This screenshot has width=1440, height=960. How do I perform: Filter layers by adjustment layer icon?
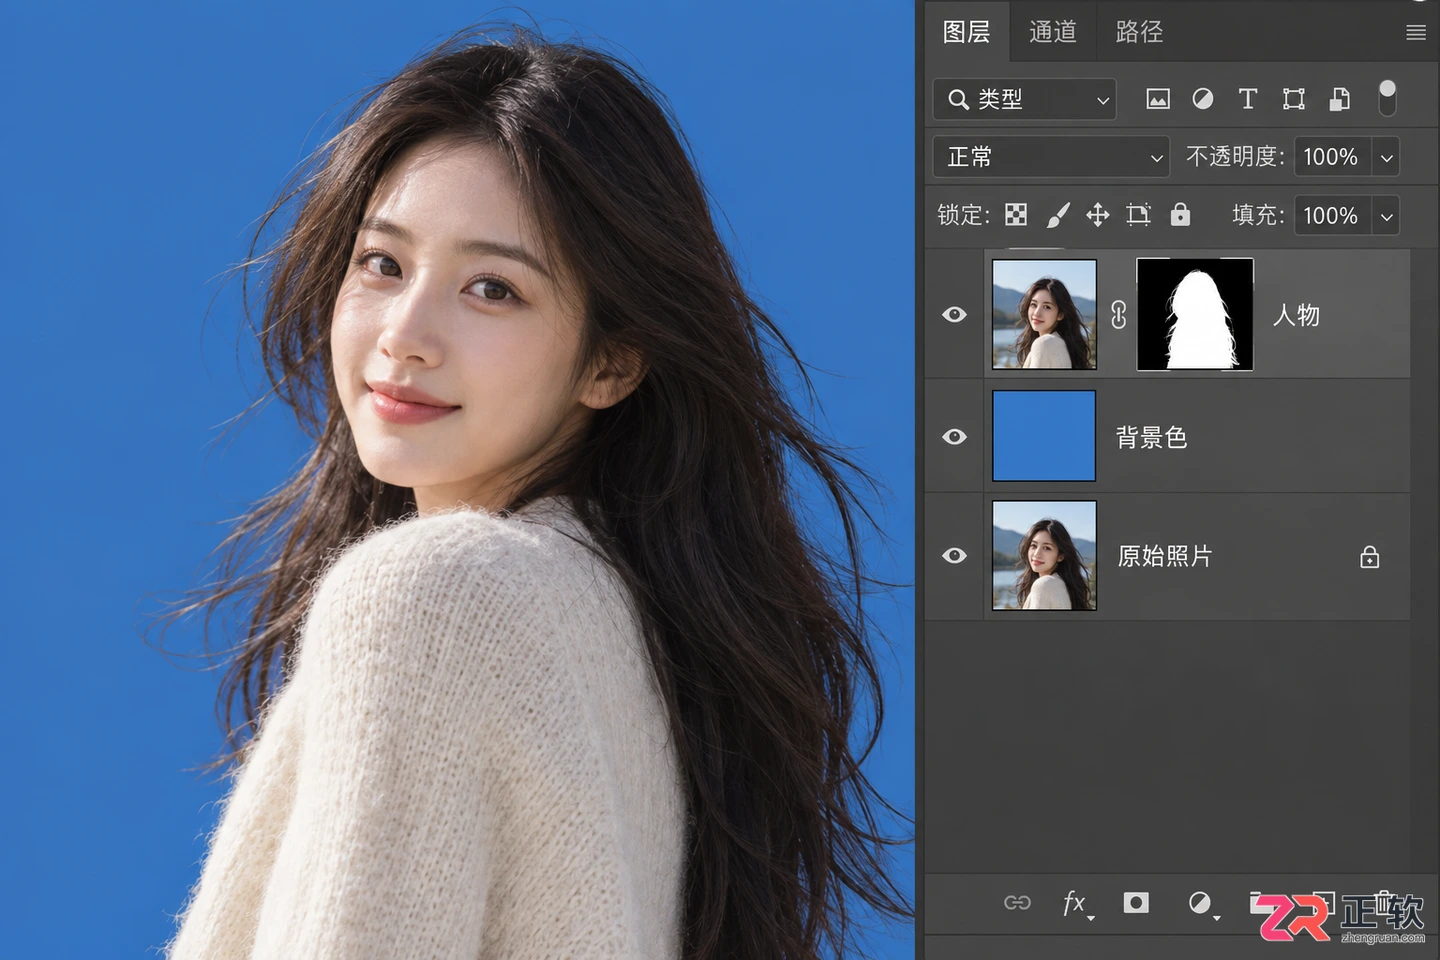pos(1203,99)
